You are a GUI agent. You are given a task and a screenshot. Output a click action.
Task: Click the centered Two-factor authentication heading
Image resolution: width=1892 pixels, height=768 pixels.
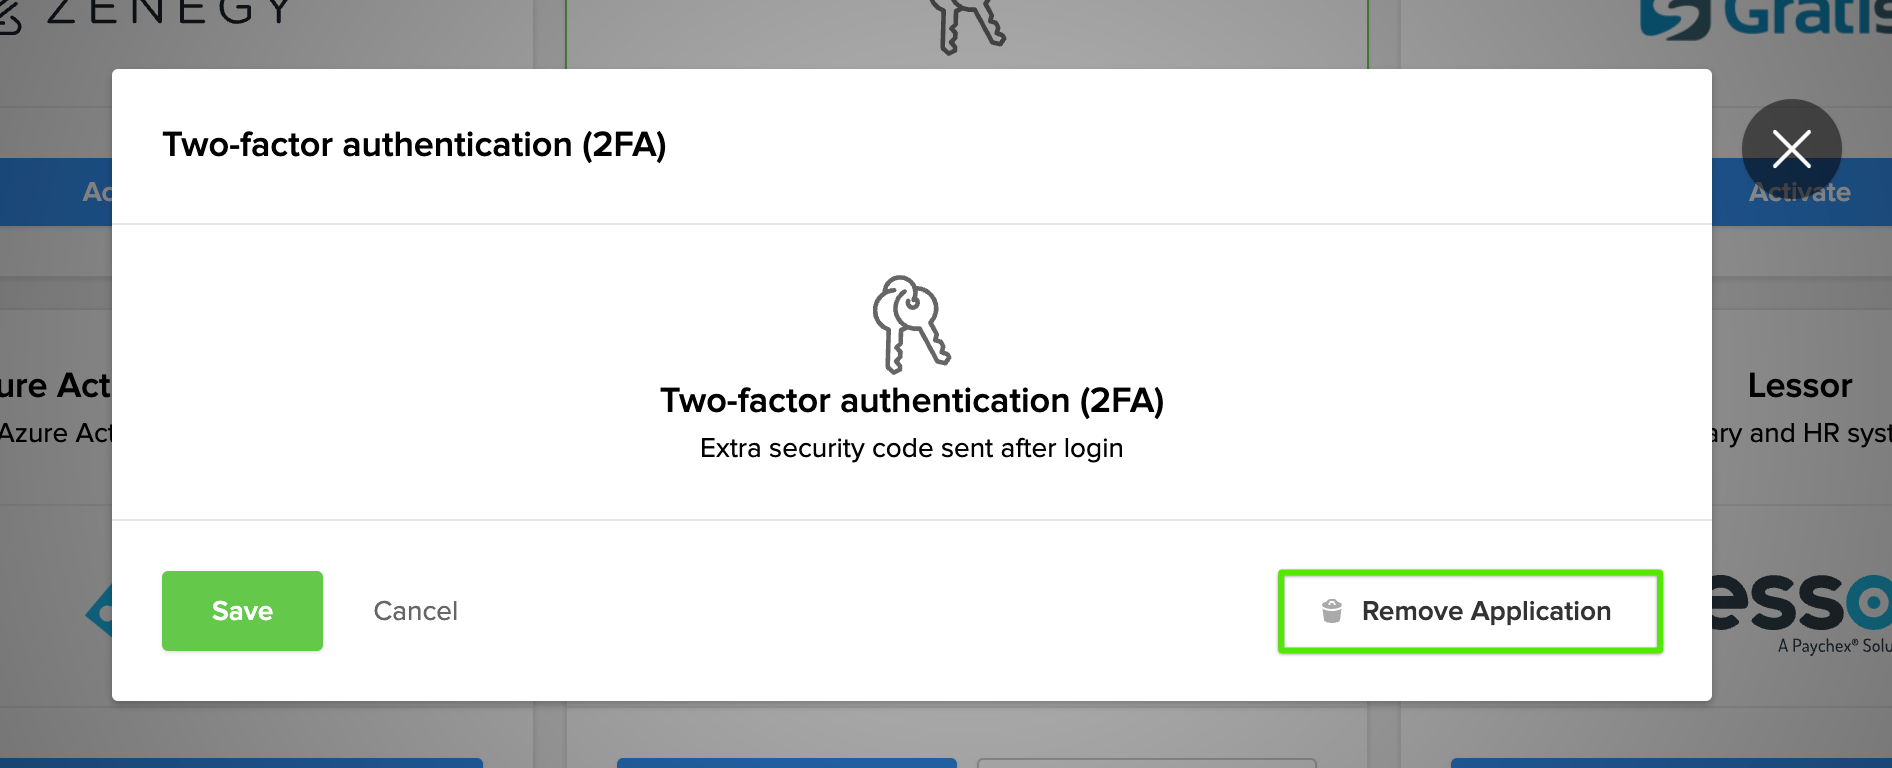pos(911,401)
